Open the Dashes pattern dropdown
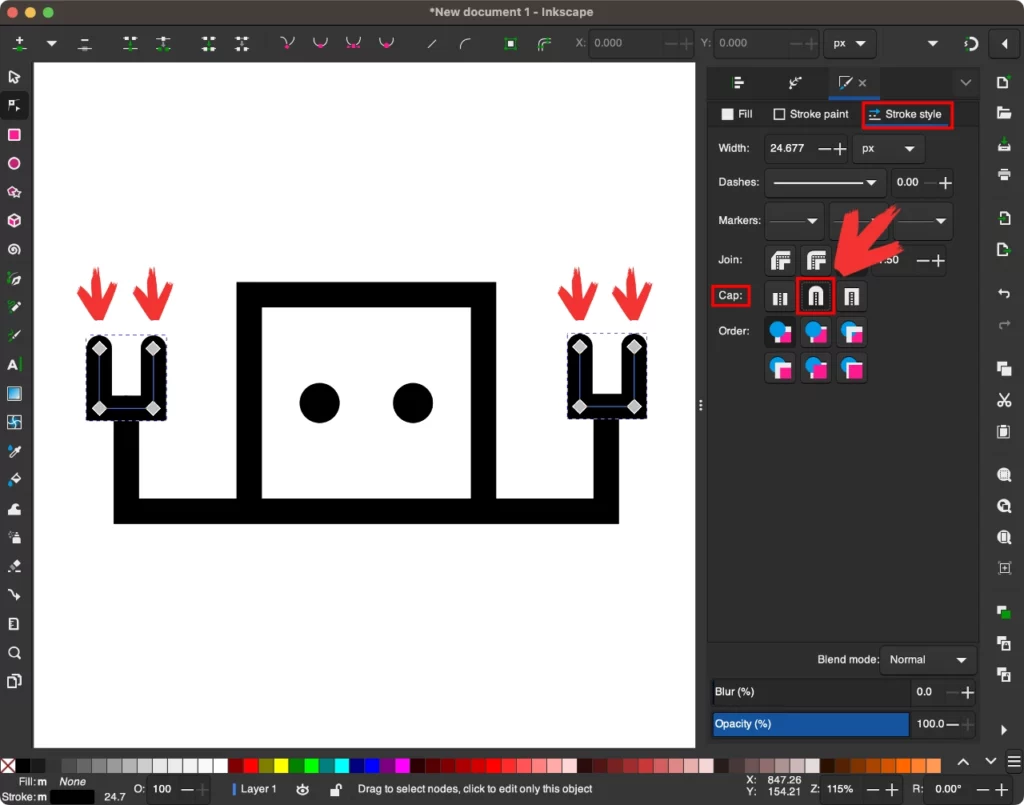Viewport: 1024px width, 805px height. [825, 183]
